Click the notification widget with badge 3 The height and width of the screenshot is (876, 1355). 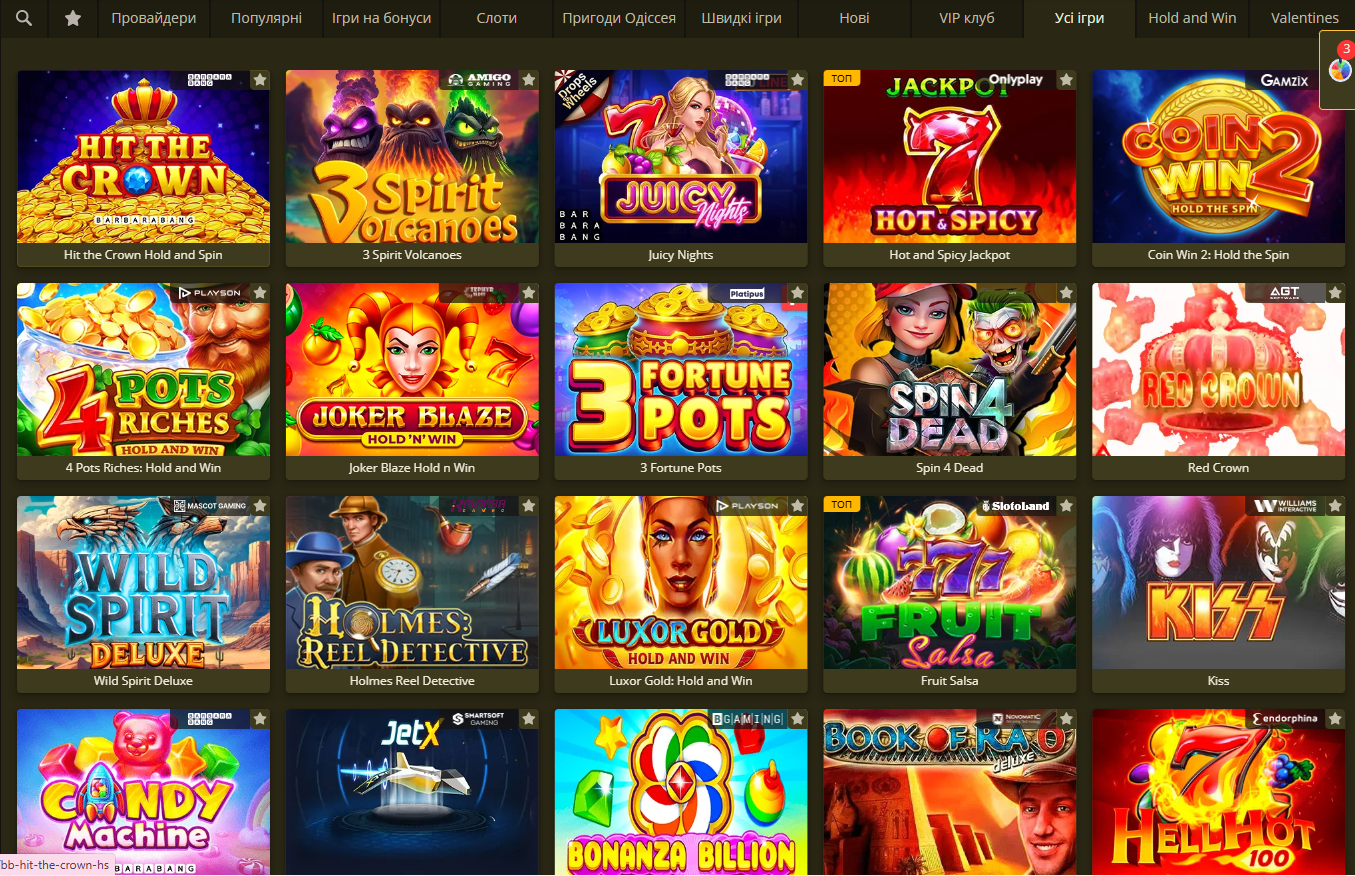pos(1339,68)
